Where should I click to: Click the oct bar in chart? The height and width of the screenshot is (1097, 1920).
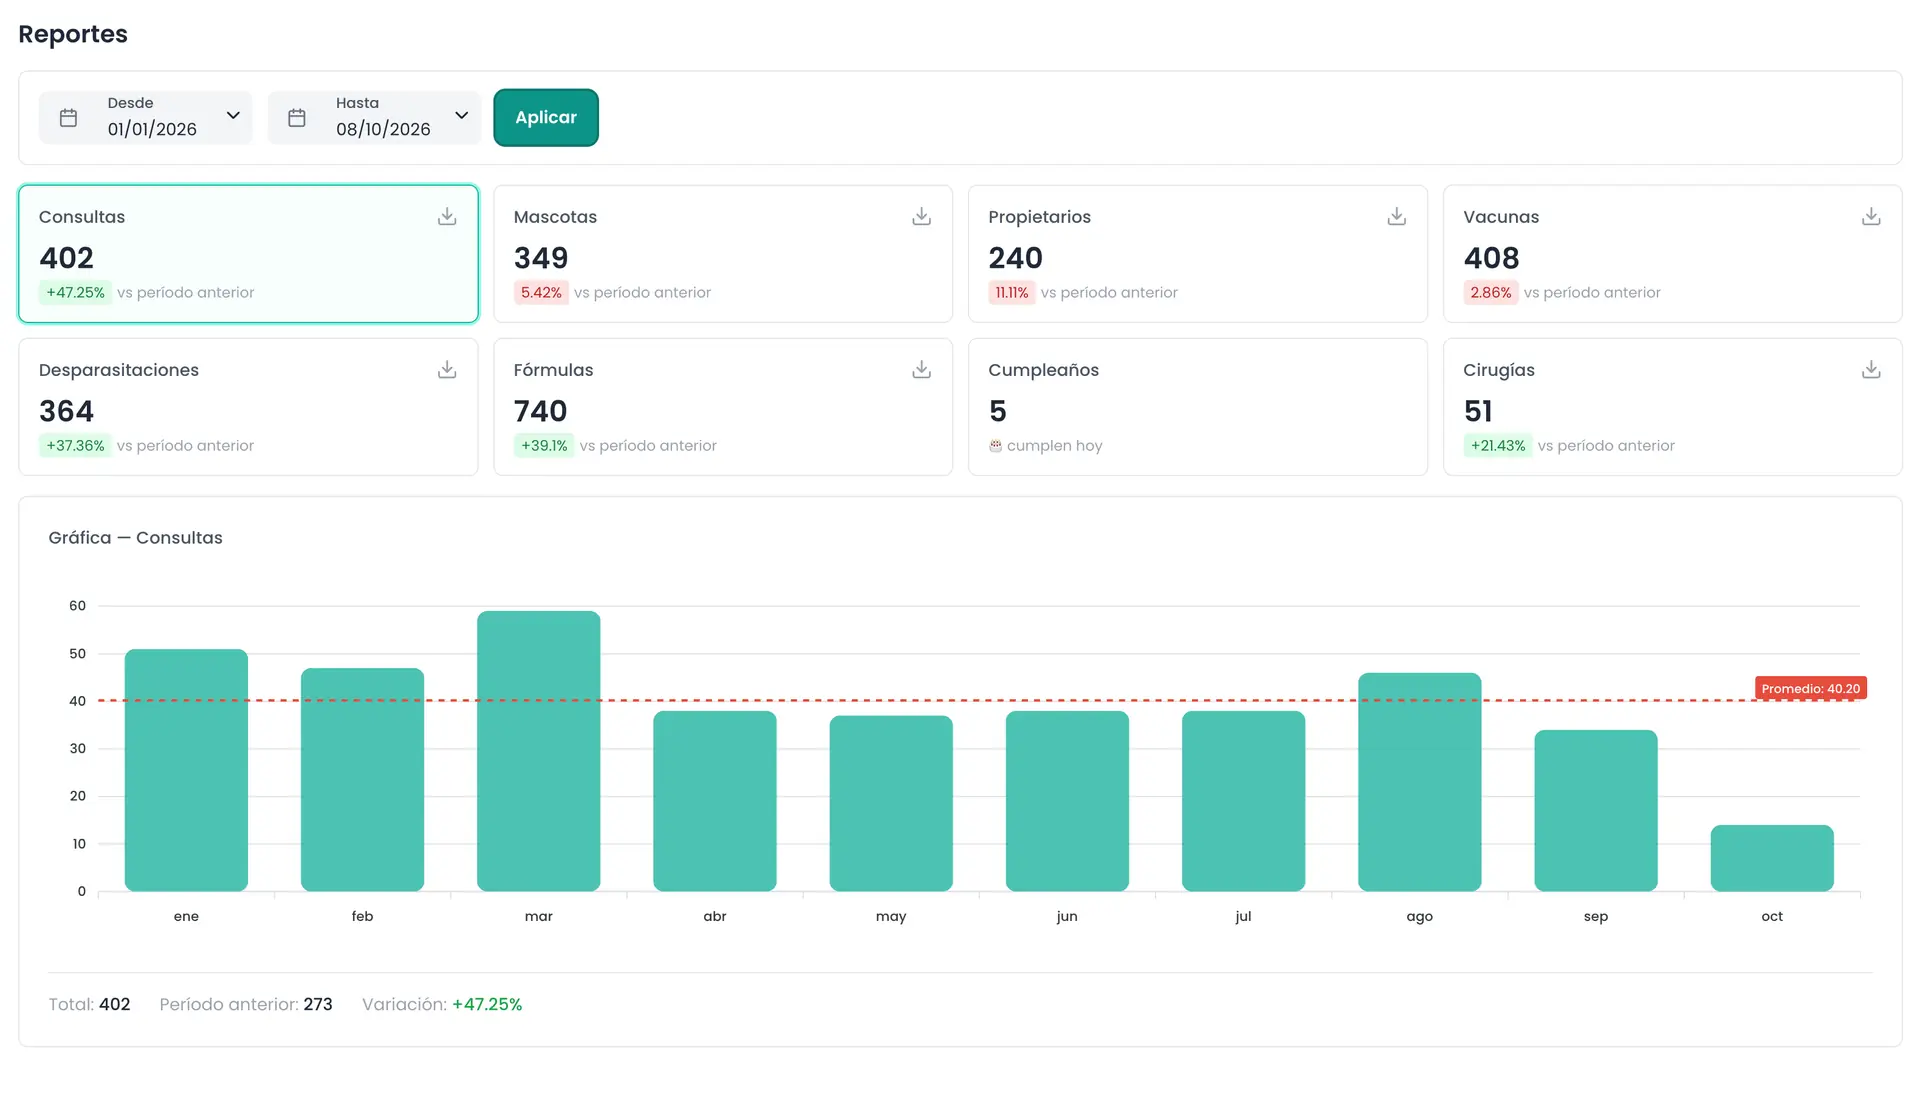(x=1772, y=858)
